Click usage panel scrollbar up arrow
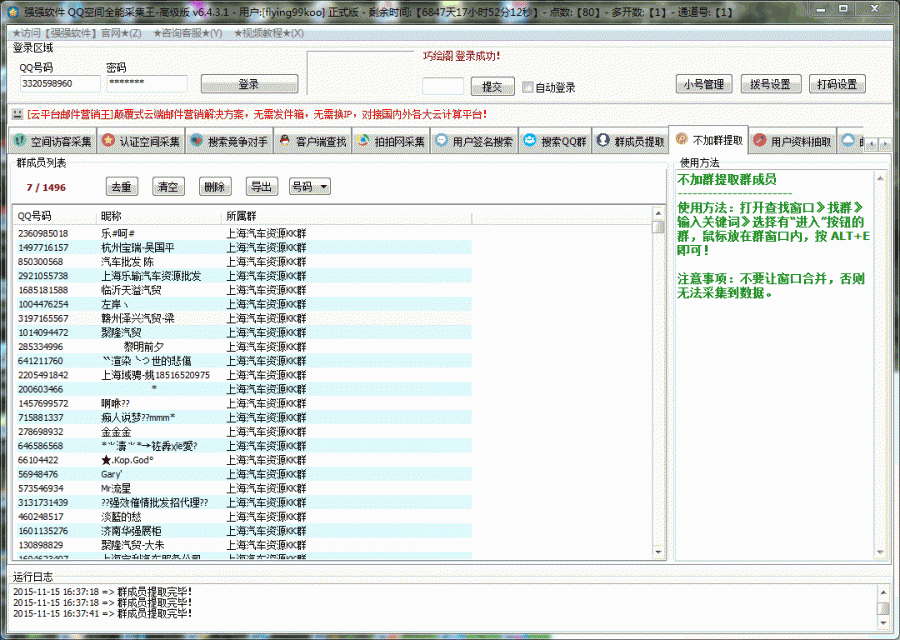The width and height of the screenshot is (900, 640). coord(880,179)
